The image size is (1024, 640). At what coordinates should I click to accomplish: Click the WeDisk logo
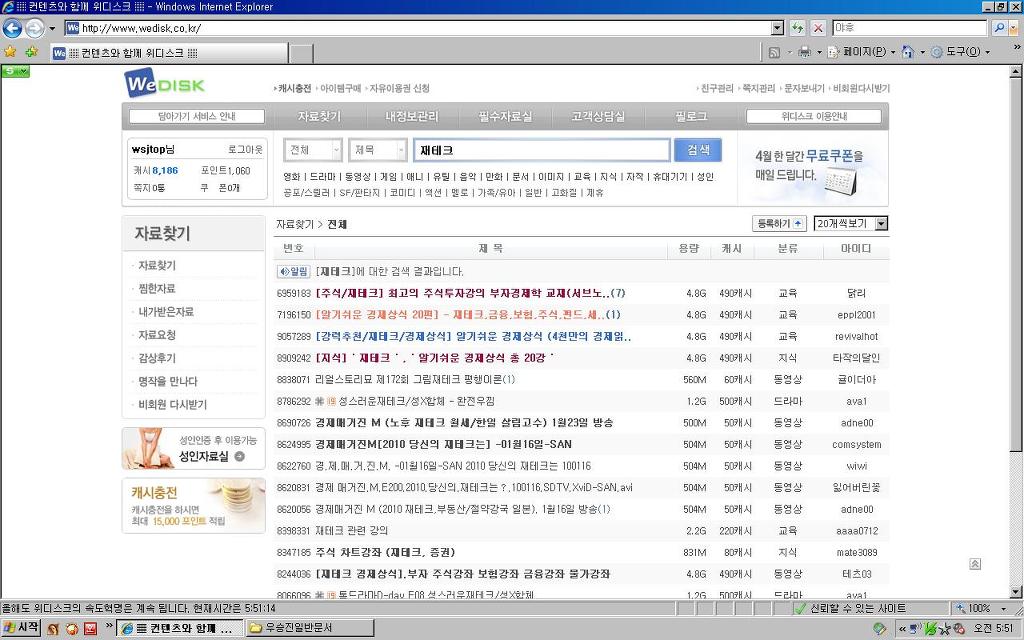pyautogui.click(x=164, y=84)
